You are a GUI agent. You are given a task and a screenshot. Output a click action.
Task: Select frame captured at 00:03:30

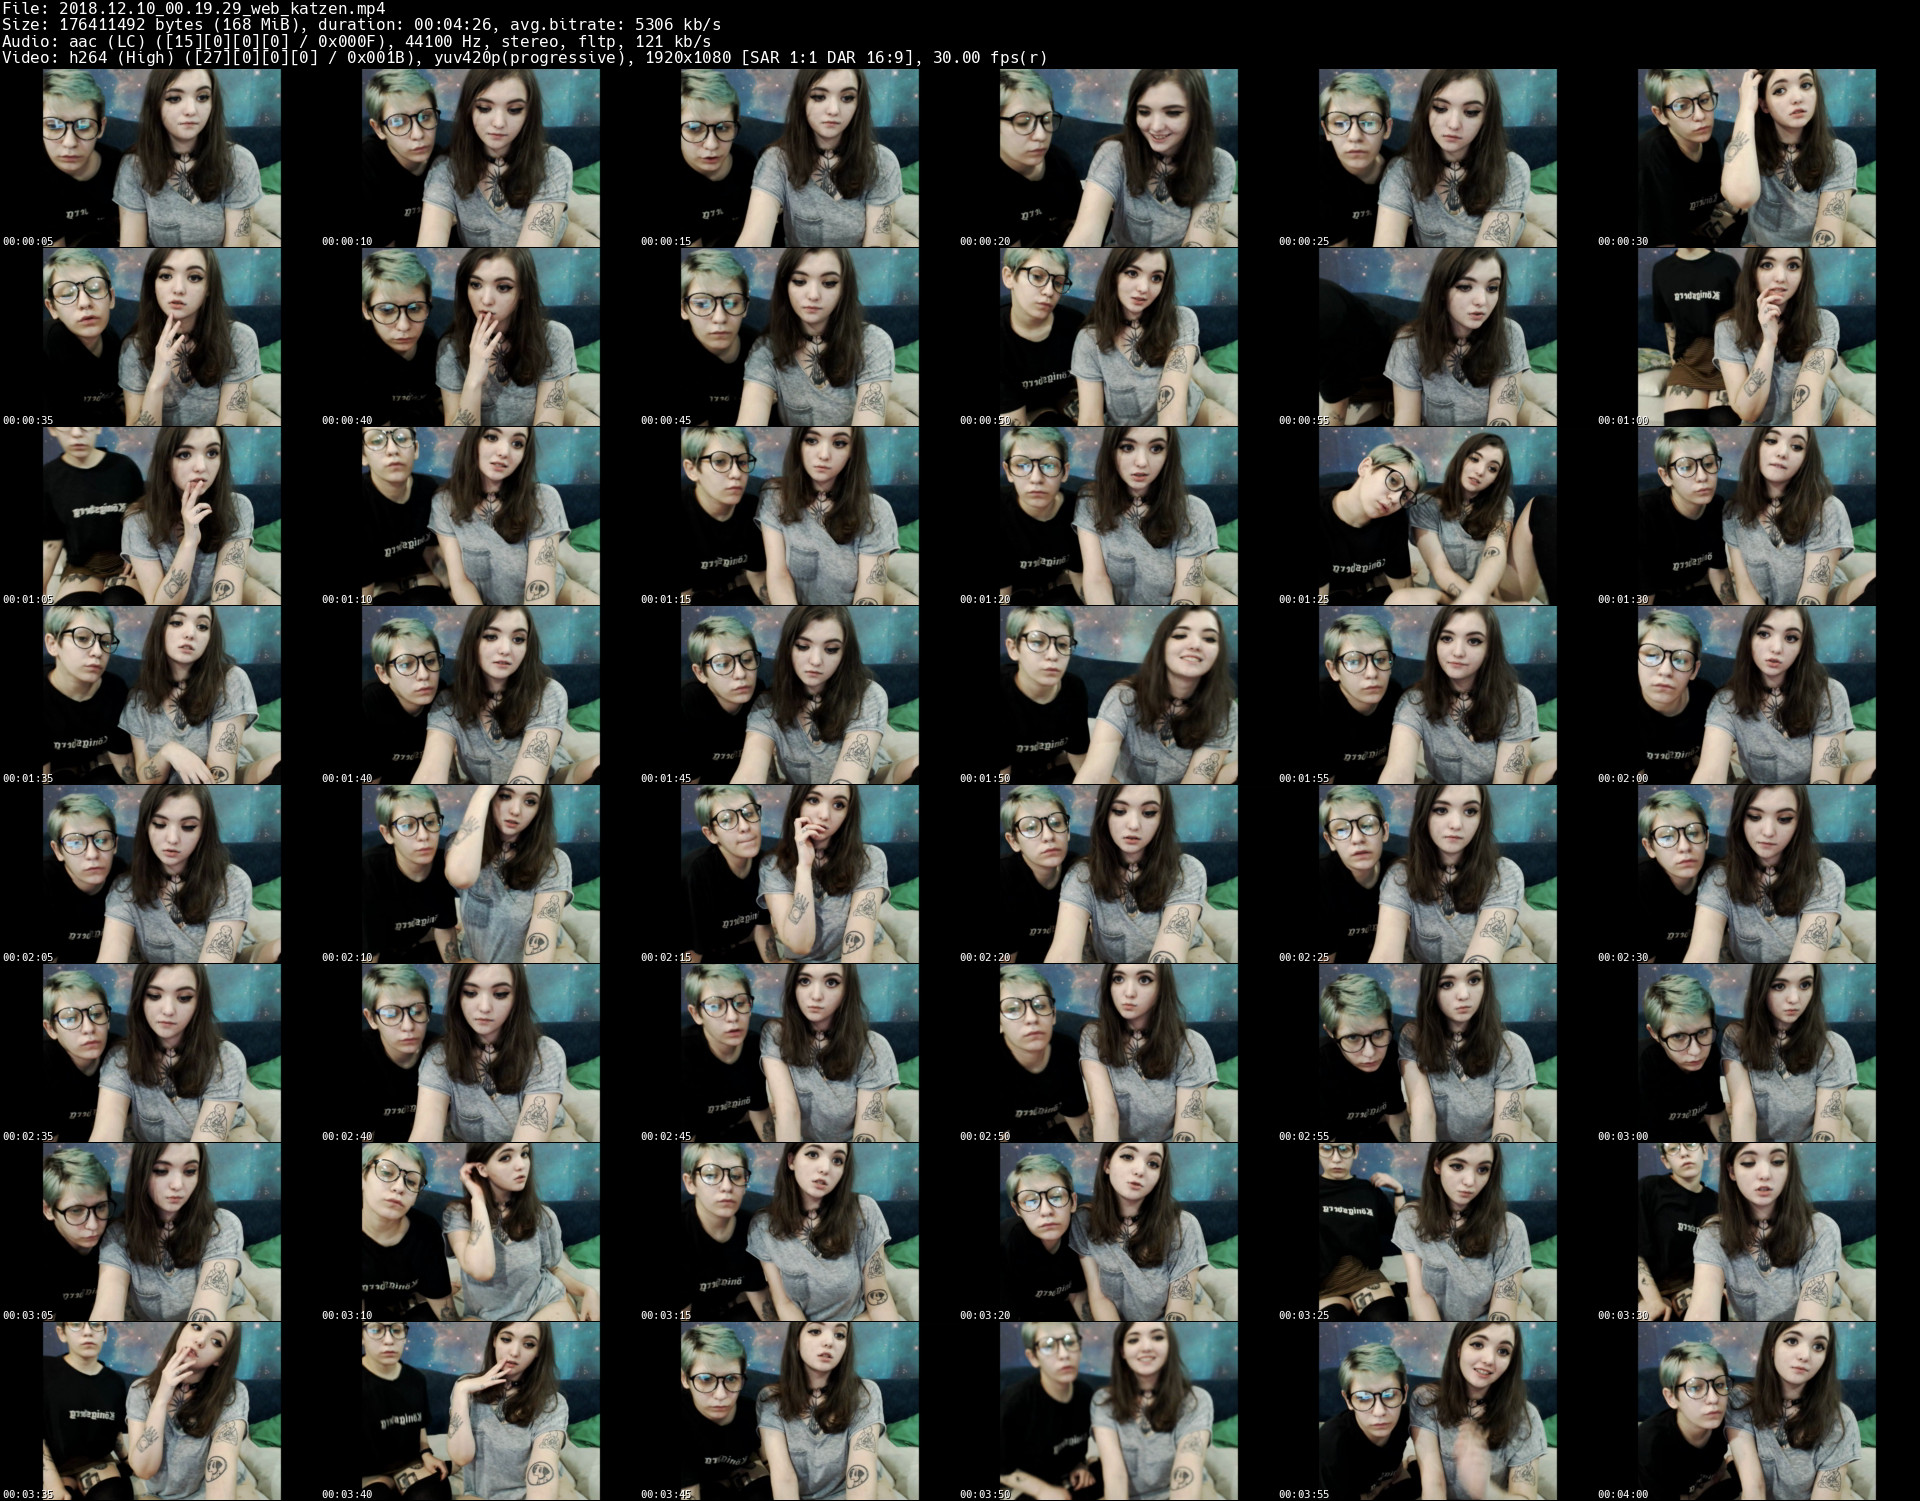pyautogui.click(x=1757, y=1232)
